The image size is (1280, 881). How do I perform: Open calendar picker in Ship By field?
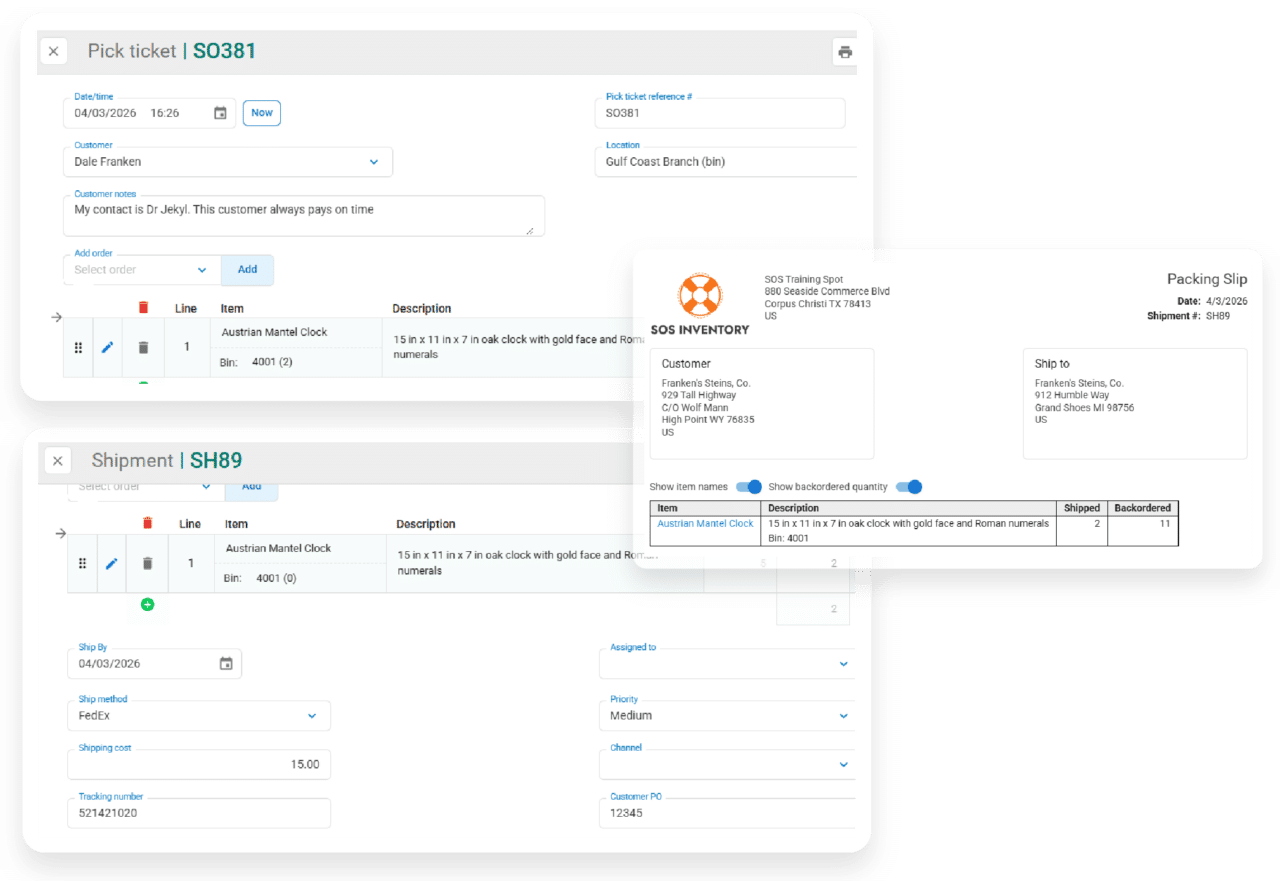click(x=226, y=664)
